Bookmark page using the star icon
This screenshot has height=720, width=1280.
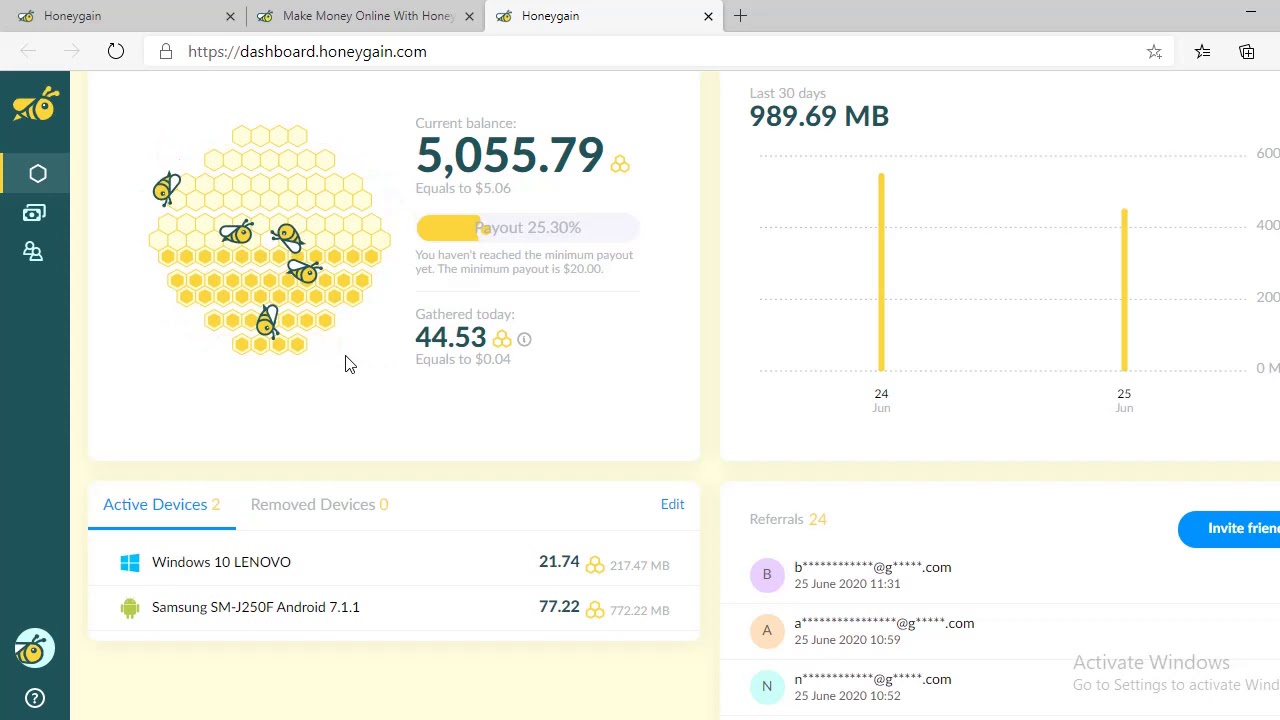pos(1154,52)
